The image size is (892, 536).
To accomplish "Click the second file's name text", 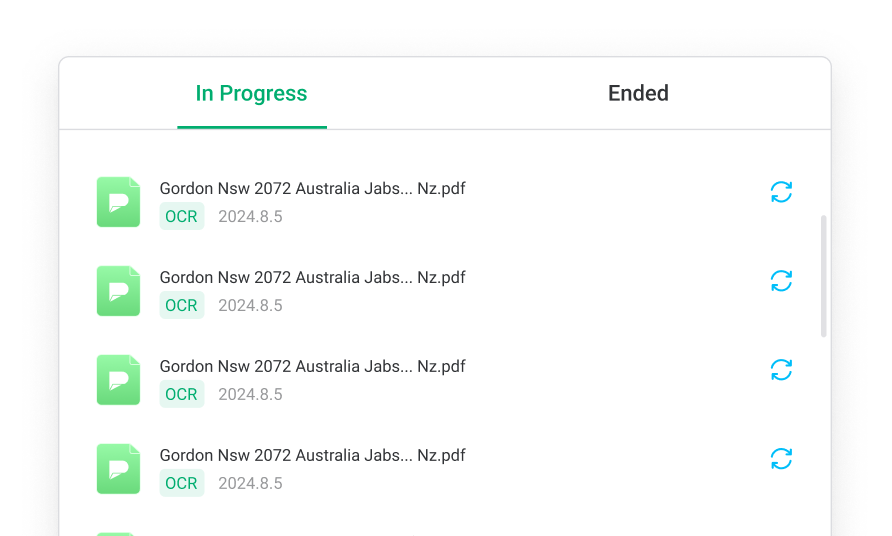I will click(312, 277).
